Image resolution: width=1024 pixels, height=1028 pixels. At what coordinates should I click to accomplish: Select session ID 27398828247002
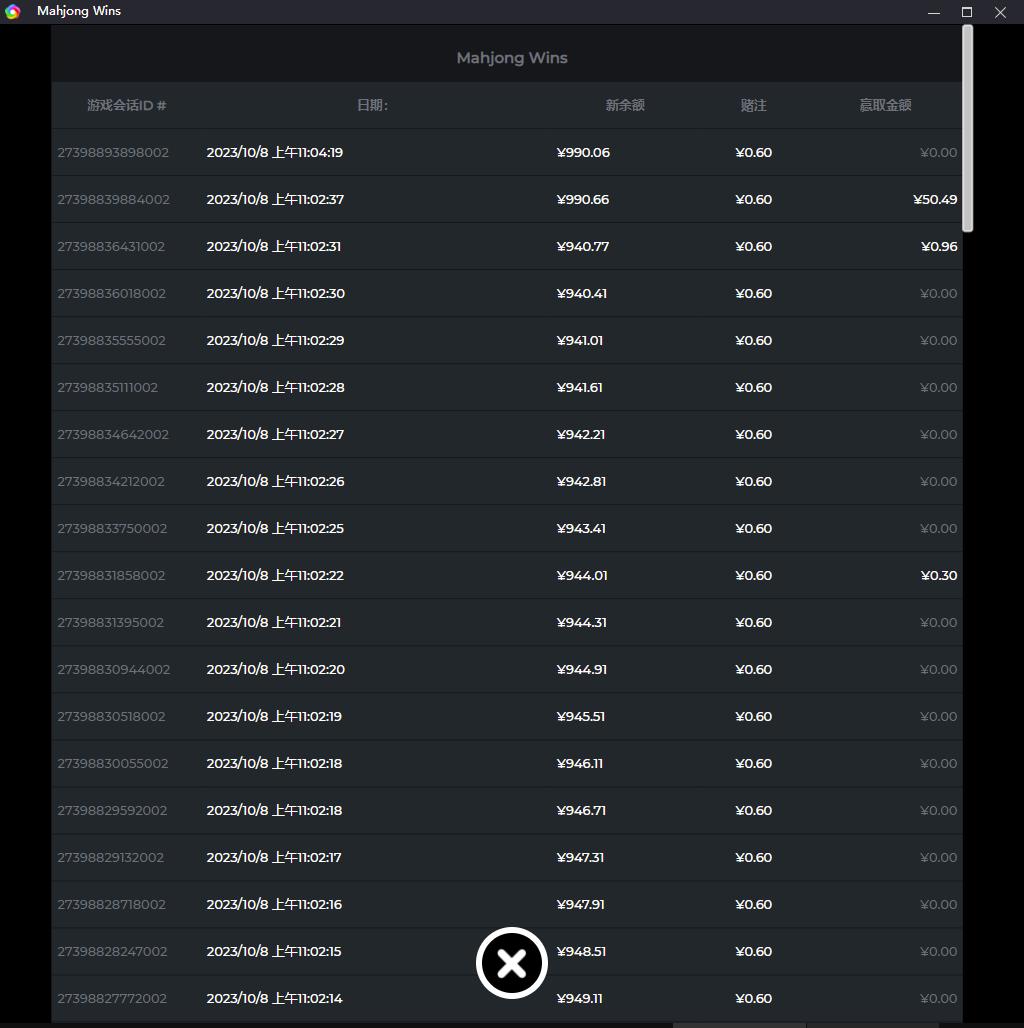point(112,951)
